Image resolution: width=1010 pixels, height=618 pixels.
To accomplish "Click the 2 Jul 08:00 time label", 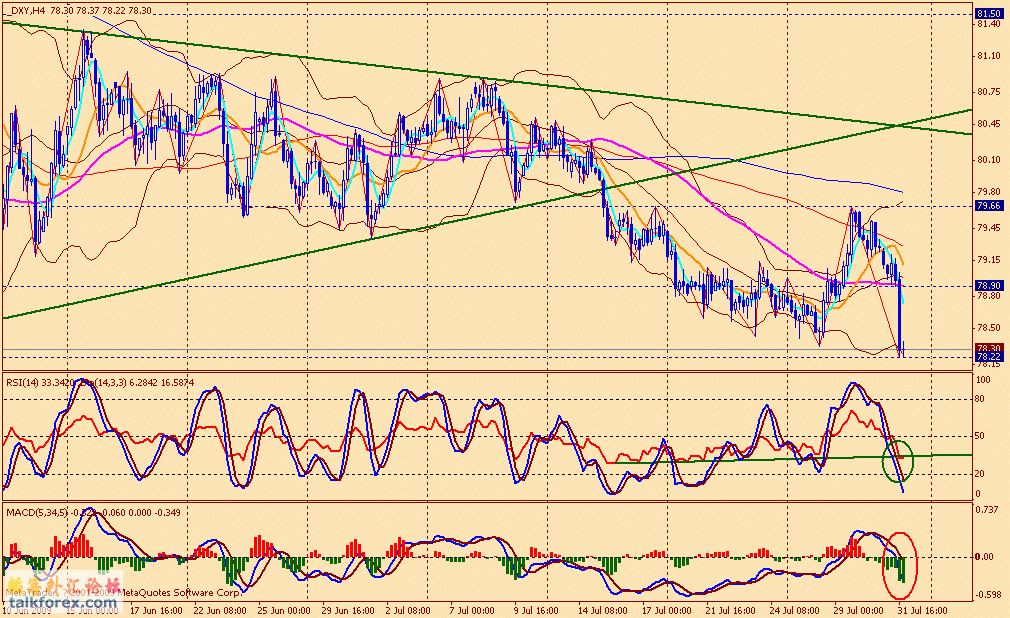I will (x=408, y=610).
